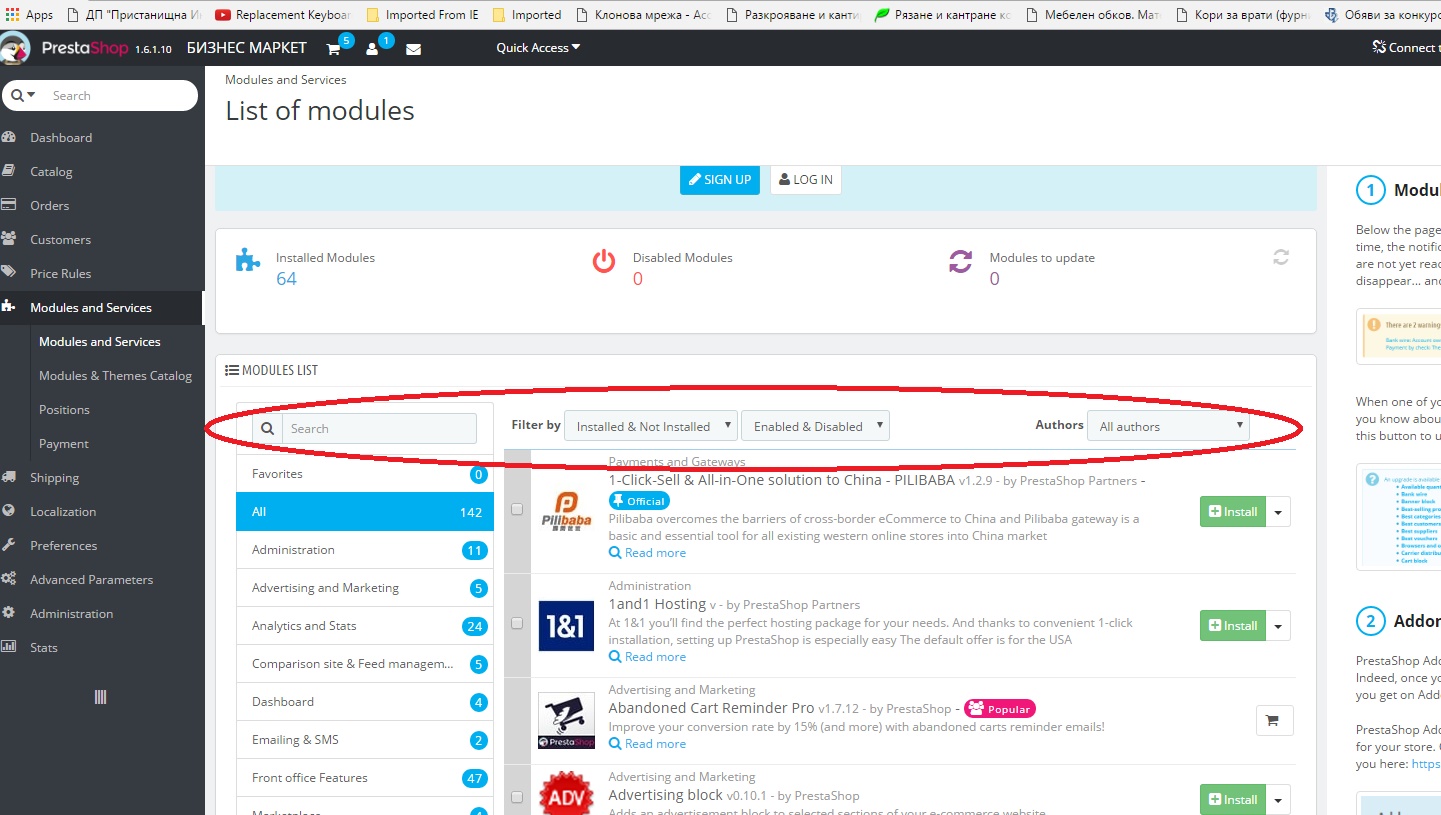Collapse the sidebar using the bars icon
The width and height of the screenshot is (1441, 815).
click(100, 697)
